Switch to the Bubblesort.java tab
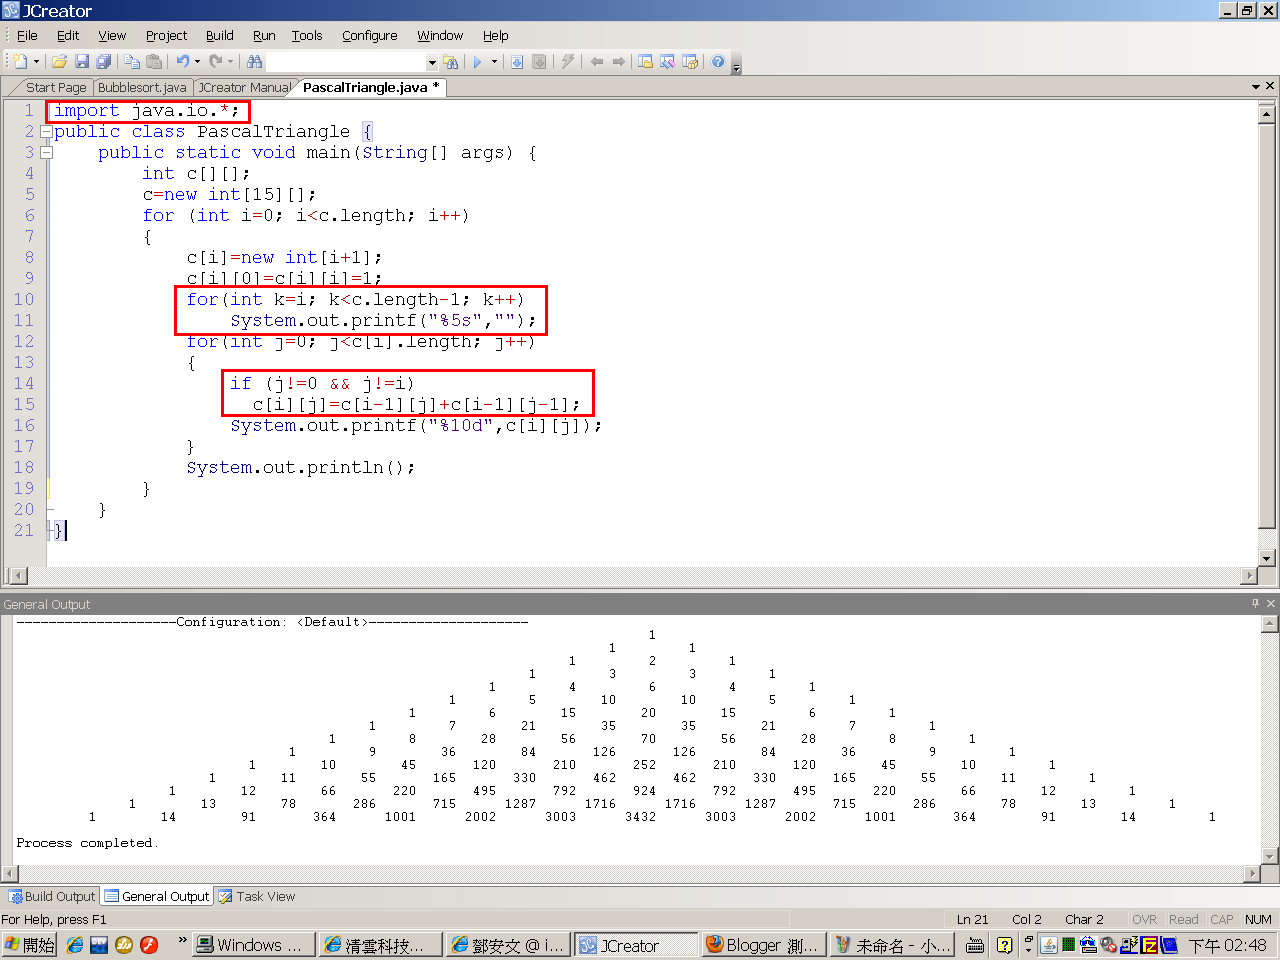Screen dimensions: 1280x960 (142, 87)
